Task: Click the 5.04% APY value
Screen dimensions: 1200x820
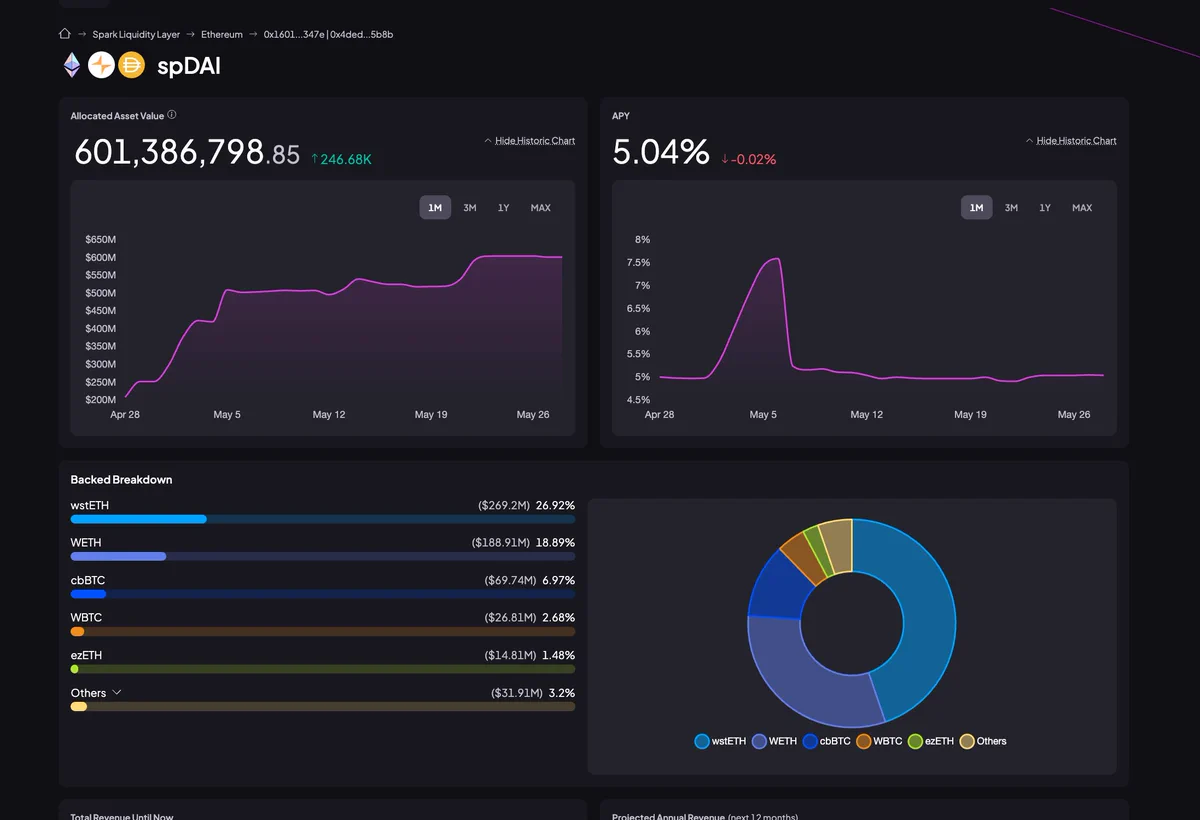Action: [661, 153]
